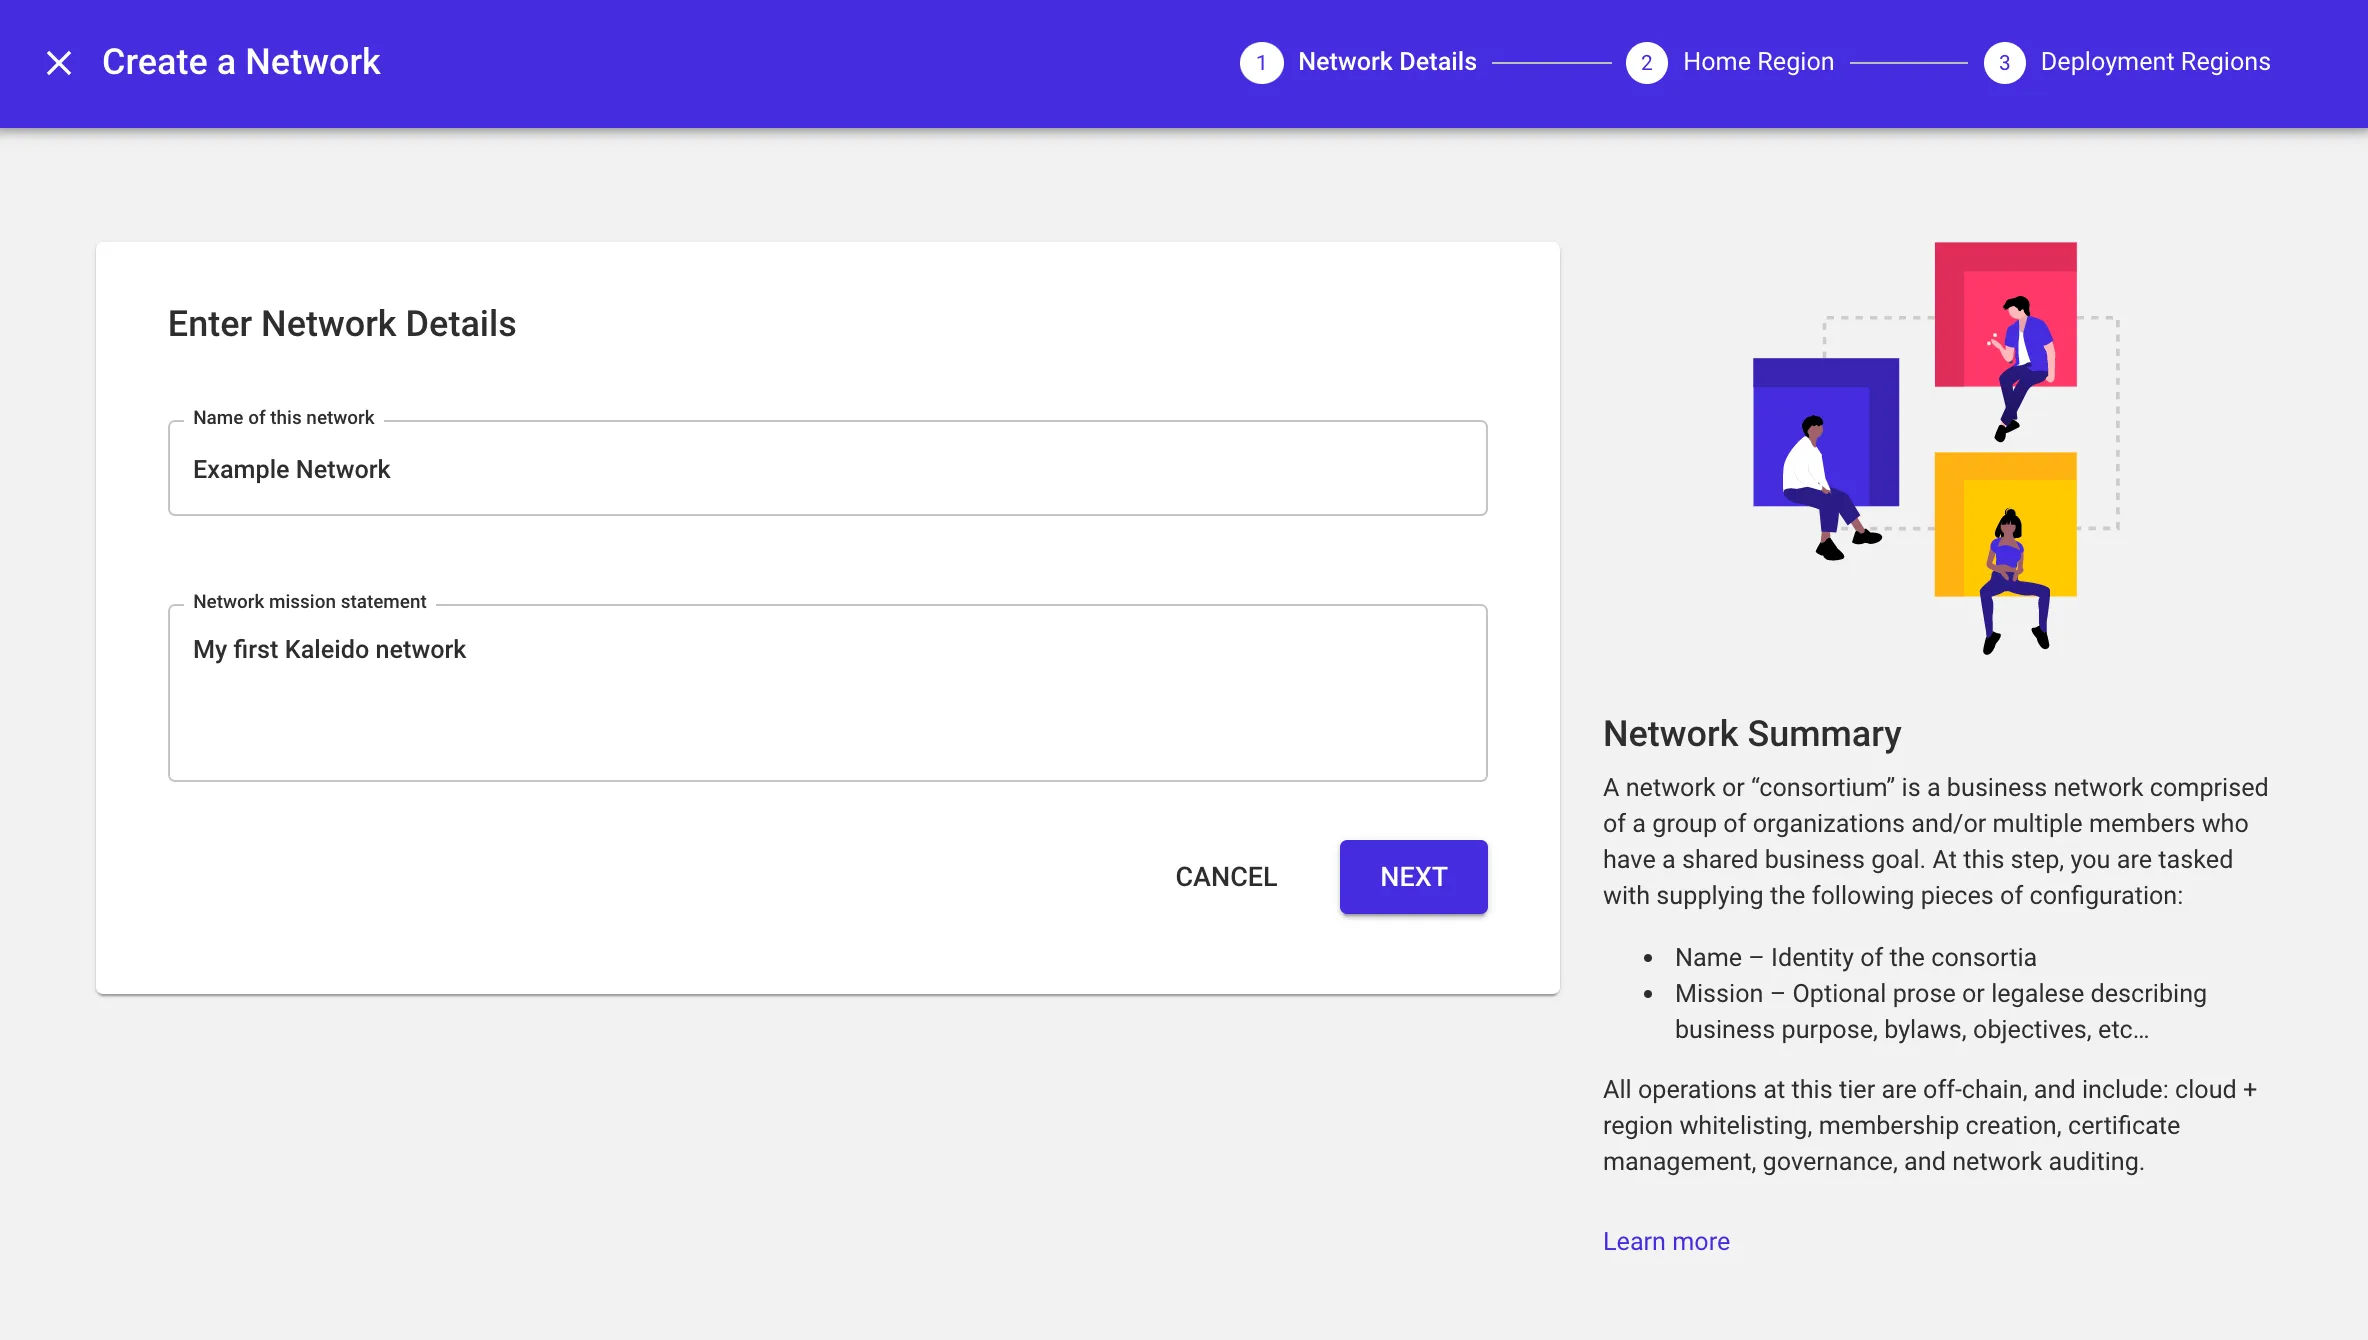Click step 1 circle icon
2368x1340 pixels.
tap(1261, 63)
